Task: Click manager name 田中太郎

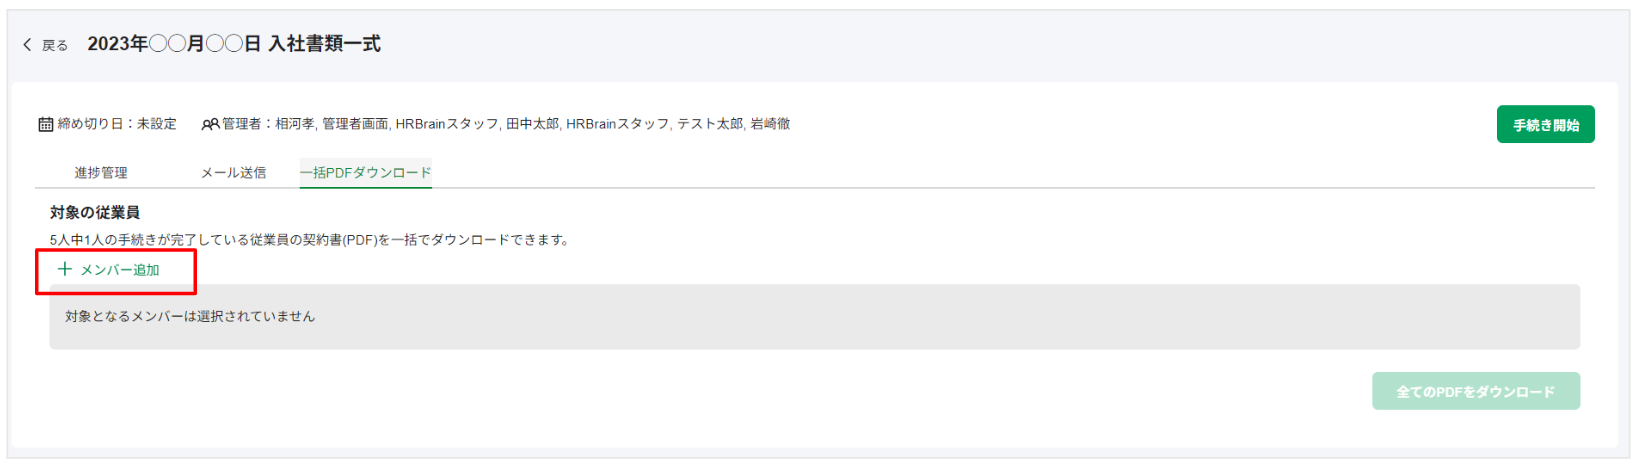Action: (x=532, y=124)
